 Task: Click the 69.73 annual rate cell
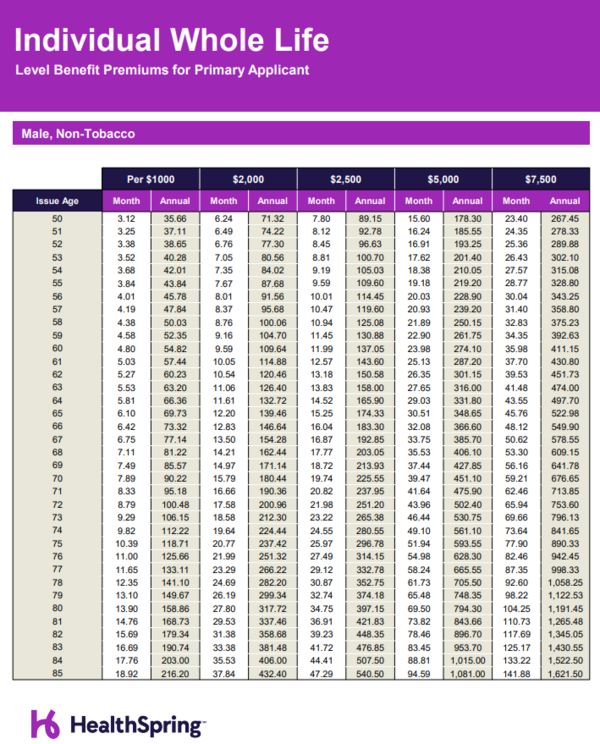point(175,414)
